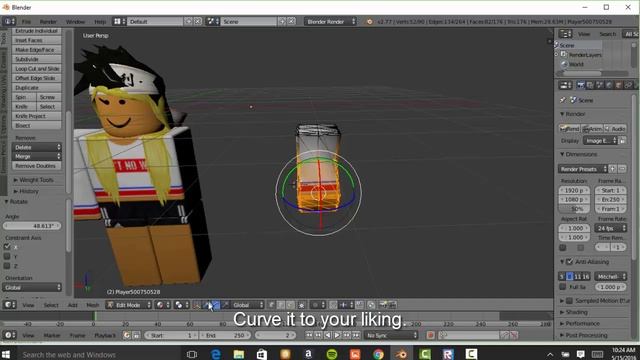Click the play animation button
This screenshot has width=640, height=360.
(337, 335)
